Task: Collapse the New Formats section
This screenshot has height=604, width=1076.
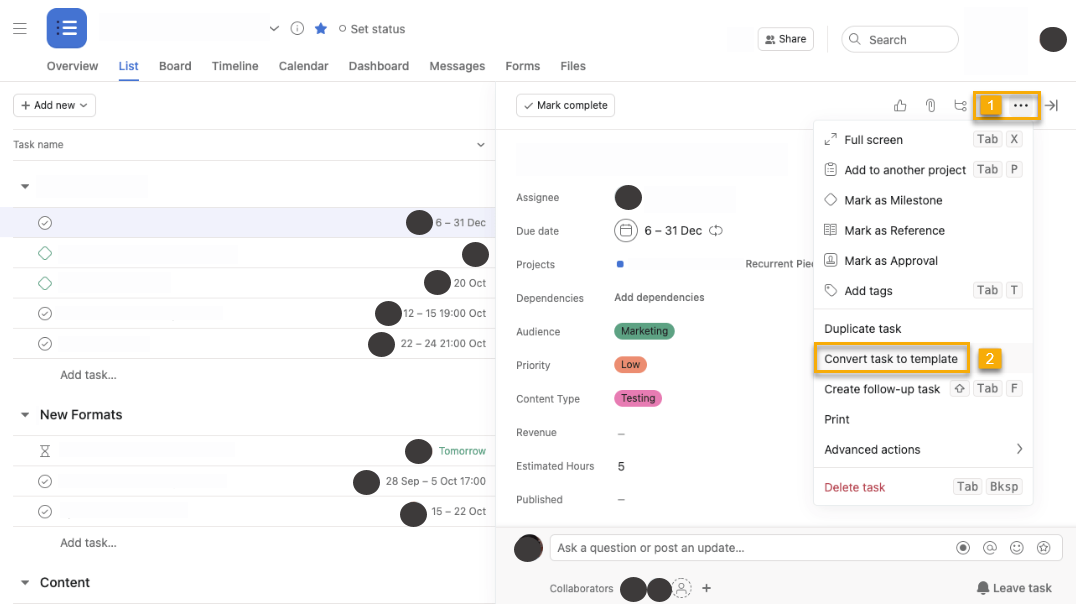Action: pyautogui.click(x=25, y=415)
